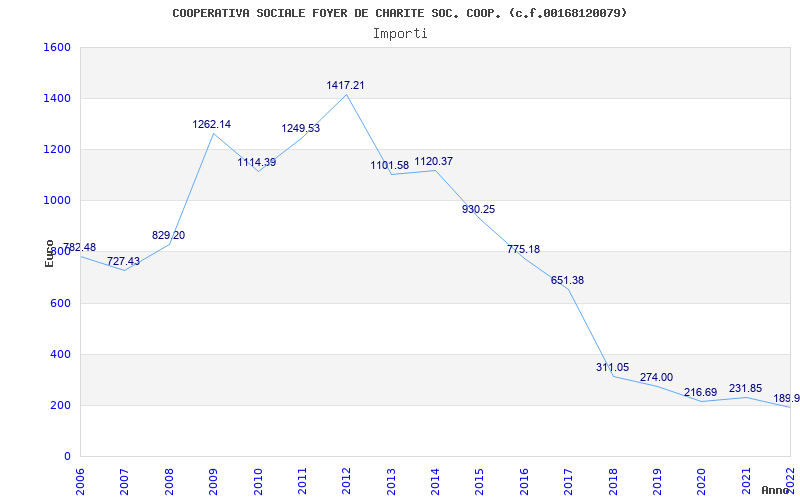Viewport: 800px width, 500px height.
Task: Click the 2013 x-axis year label
Action: (391, 481)
